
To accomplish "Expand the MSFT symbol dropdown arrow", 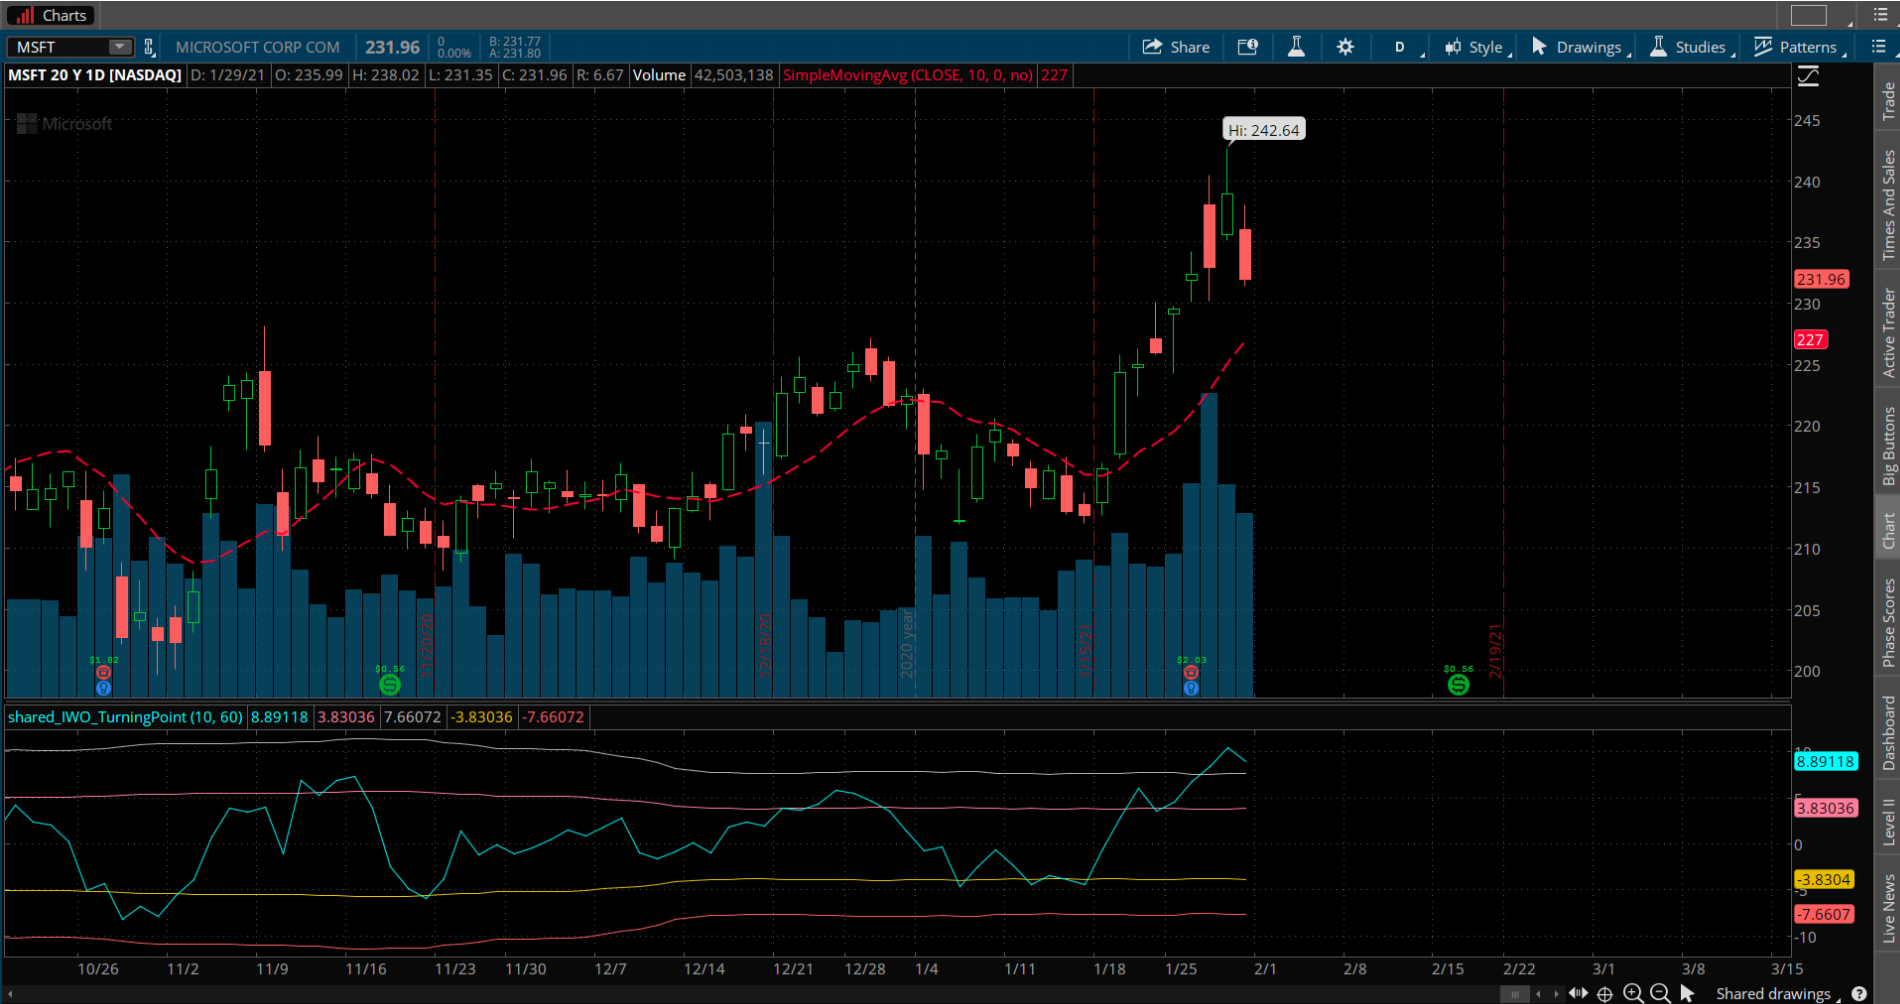I will [x=119, y=47].
